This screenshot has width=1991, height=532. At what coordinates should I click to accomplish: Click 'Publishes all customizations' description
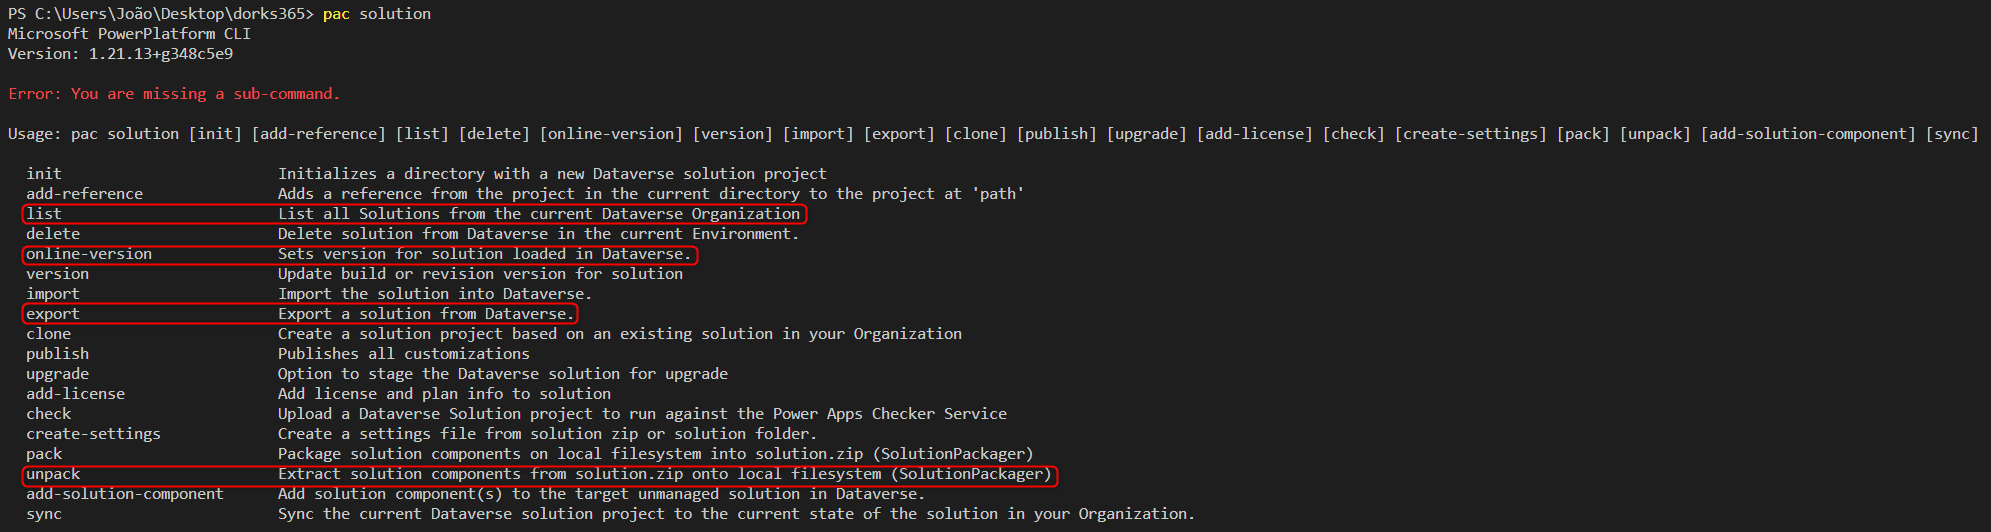[404, 354]
